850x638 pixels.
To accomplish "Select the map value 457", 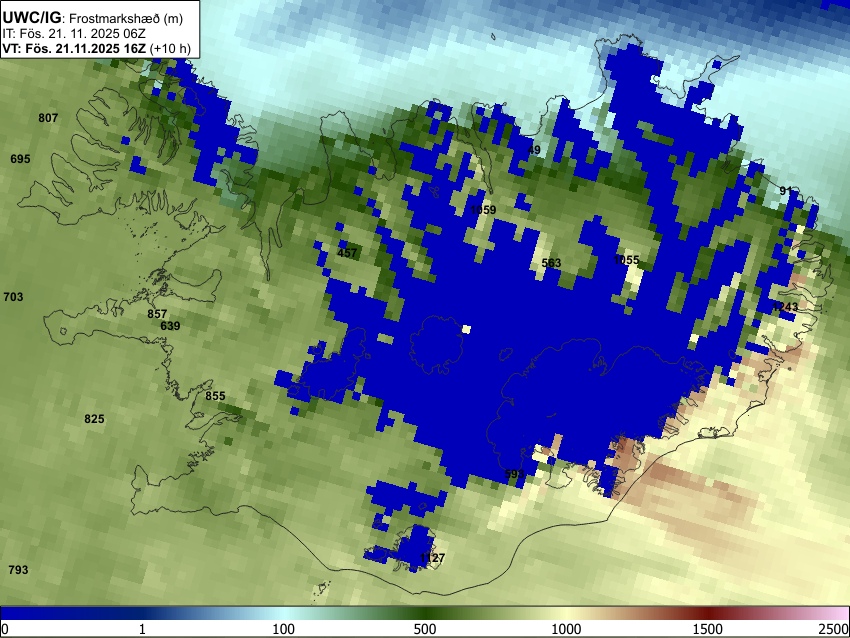I will coord(347,253).
